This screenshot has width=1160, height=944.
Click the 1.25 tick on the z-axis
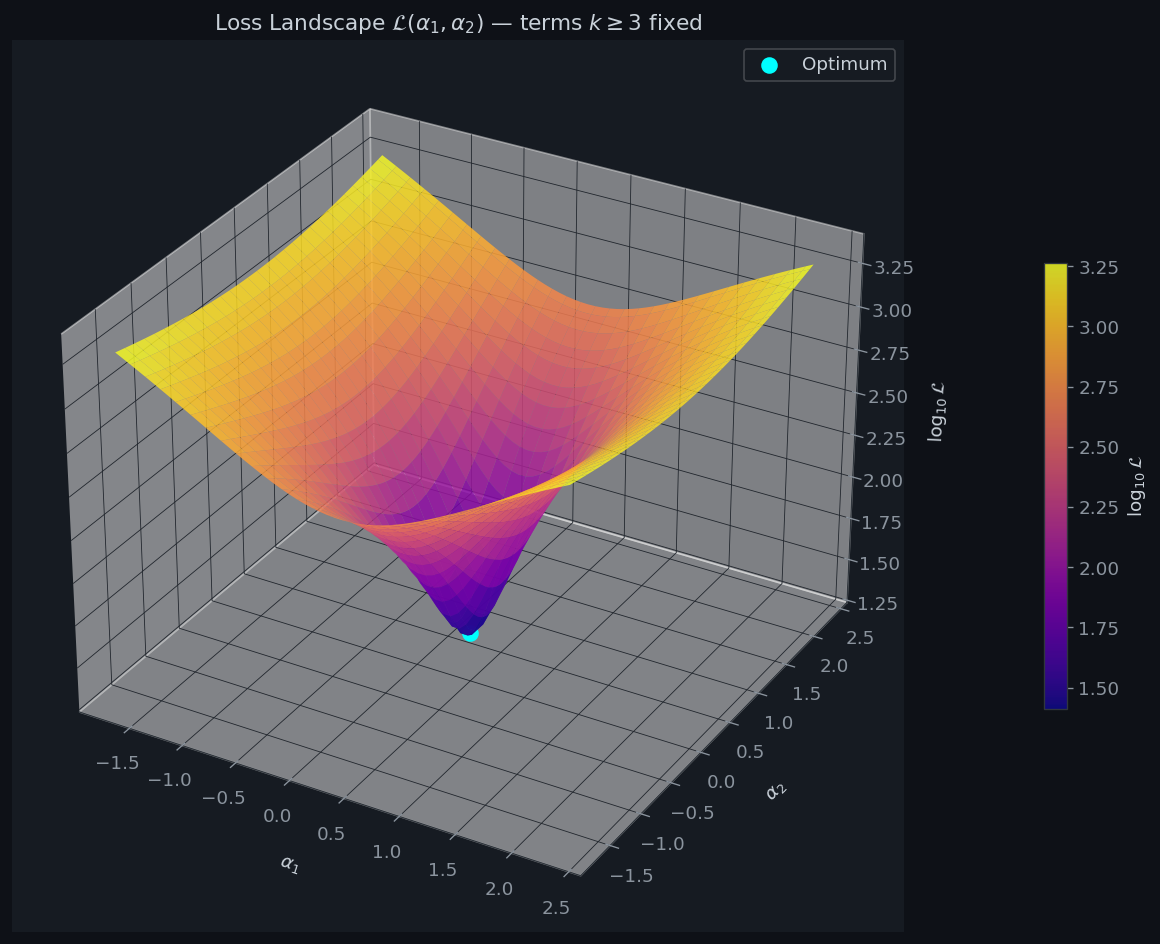pos(880,603)
